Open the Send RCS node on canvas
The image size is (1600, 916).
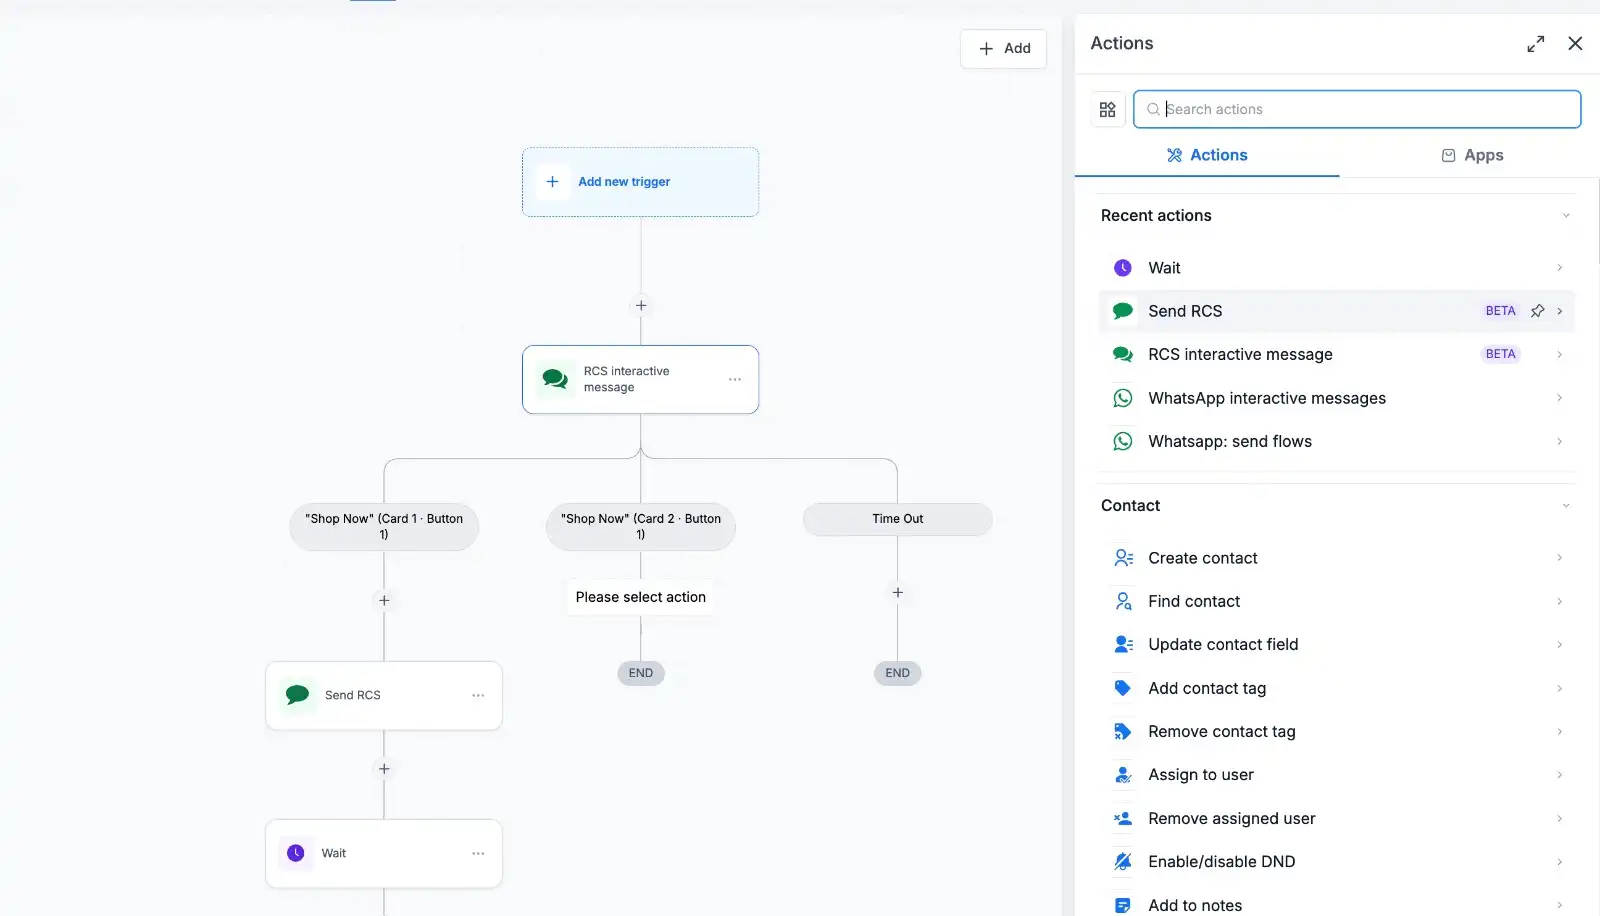tap(384, 695)
